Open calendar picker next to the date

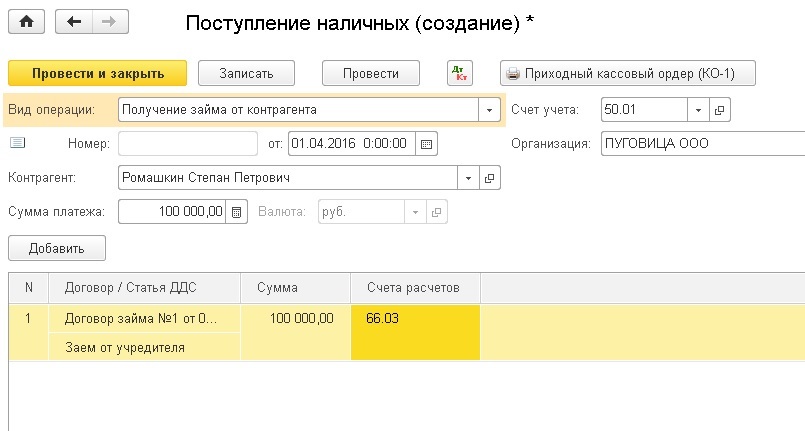[427, 144]
